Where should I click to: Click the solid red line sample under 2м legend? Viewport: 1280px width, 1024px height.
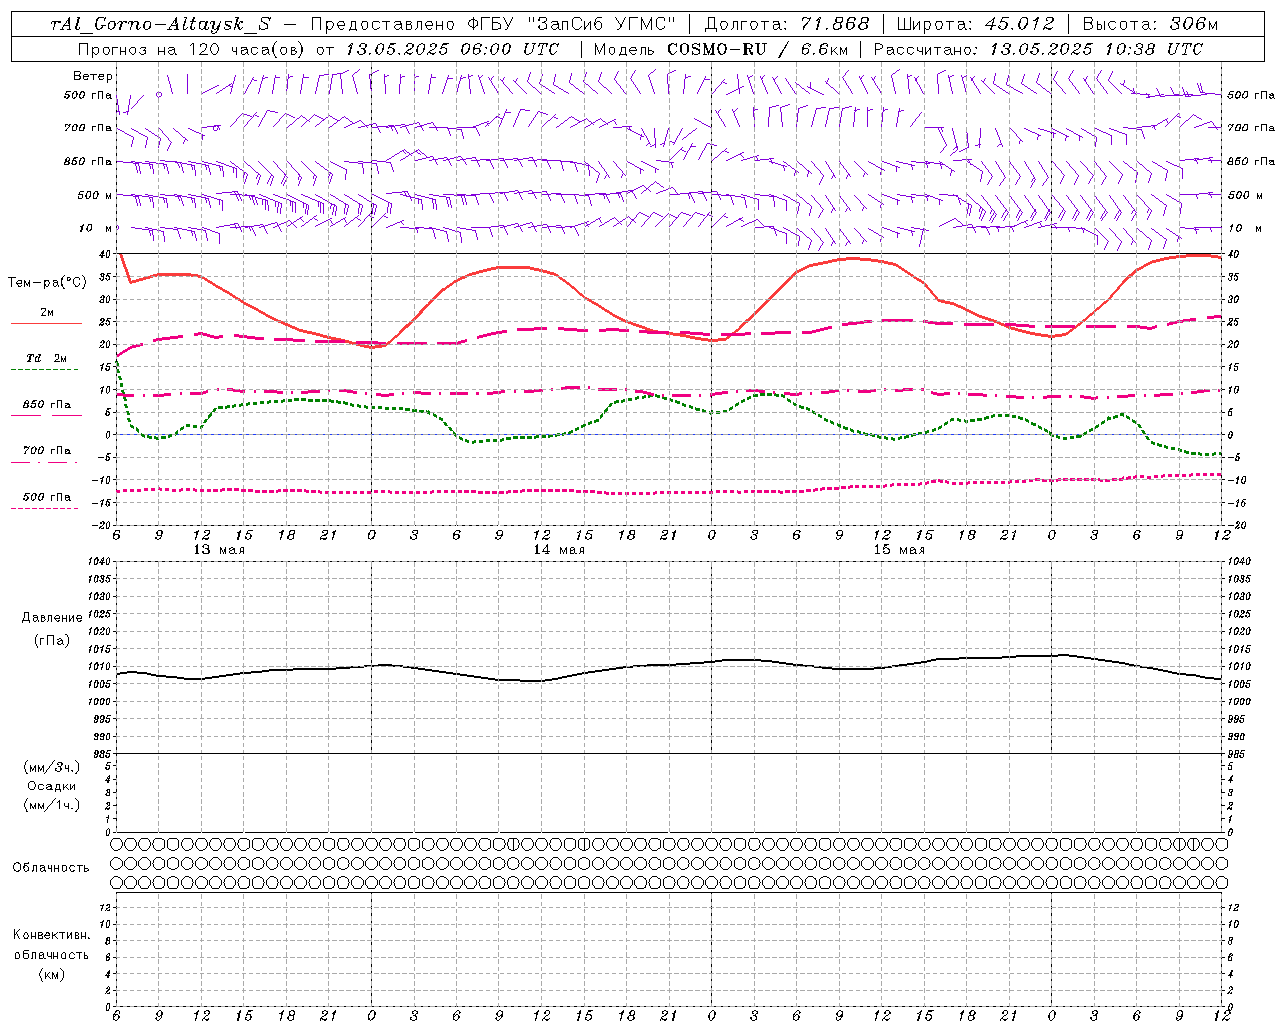46,324
